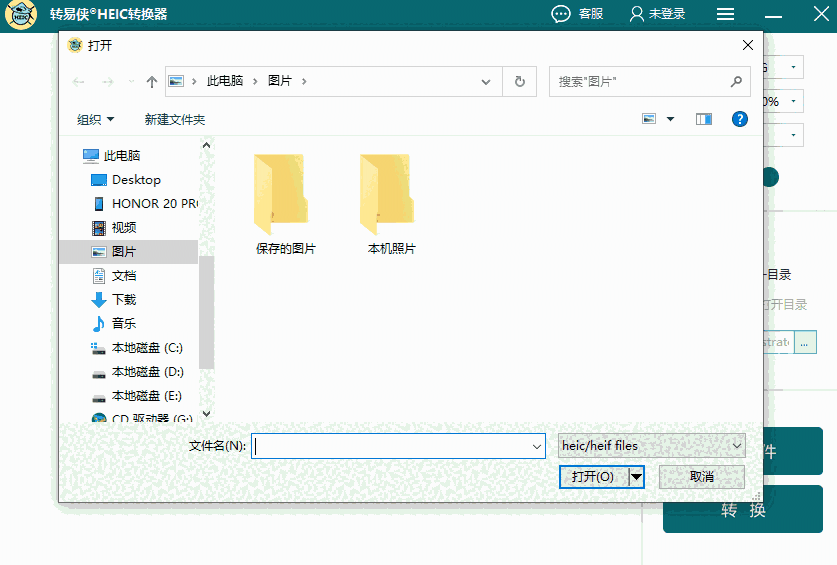Screen dimensions: 837x565
Task: Select 本地磁盘 (E:) drive
Action: (x=137, y=396)
